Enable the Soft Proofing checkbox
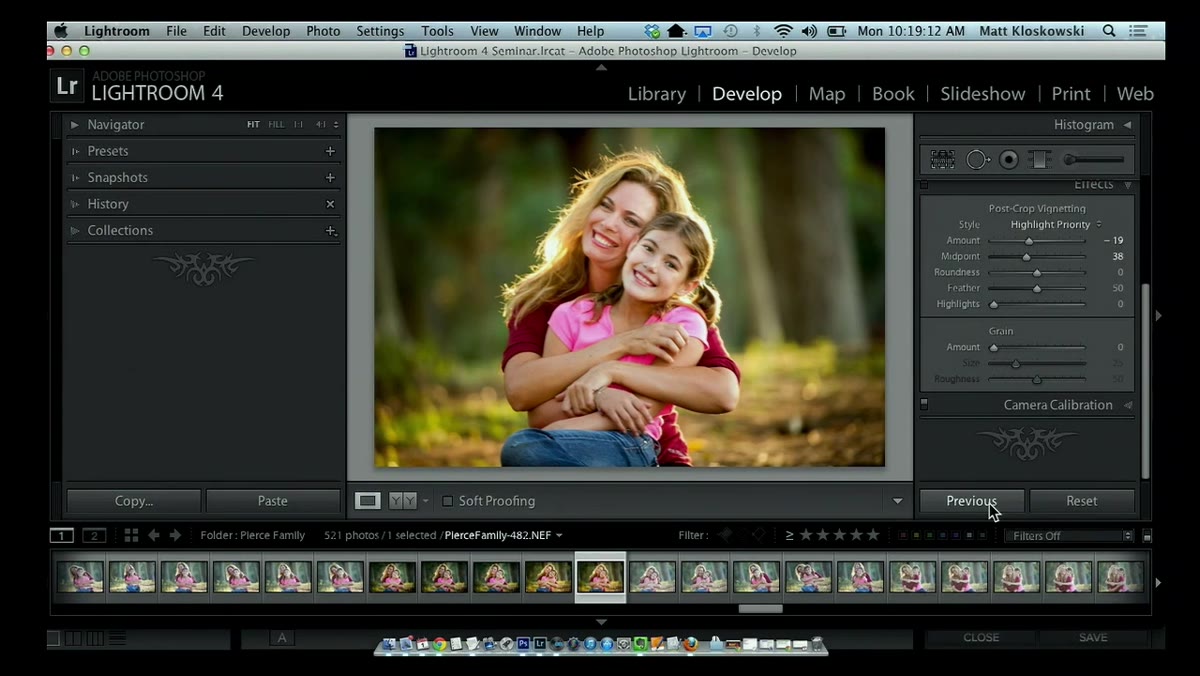 click(447, 501)
